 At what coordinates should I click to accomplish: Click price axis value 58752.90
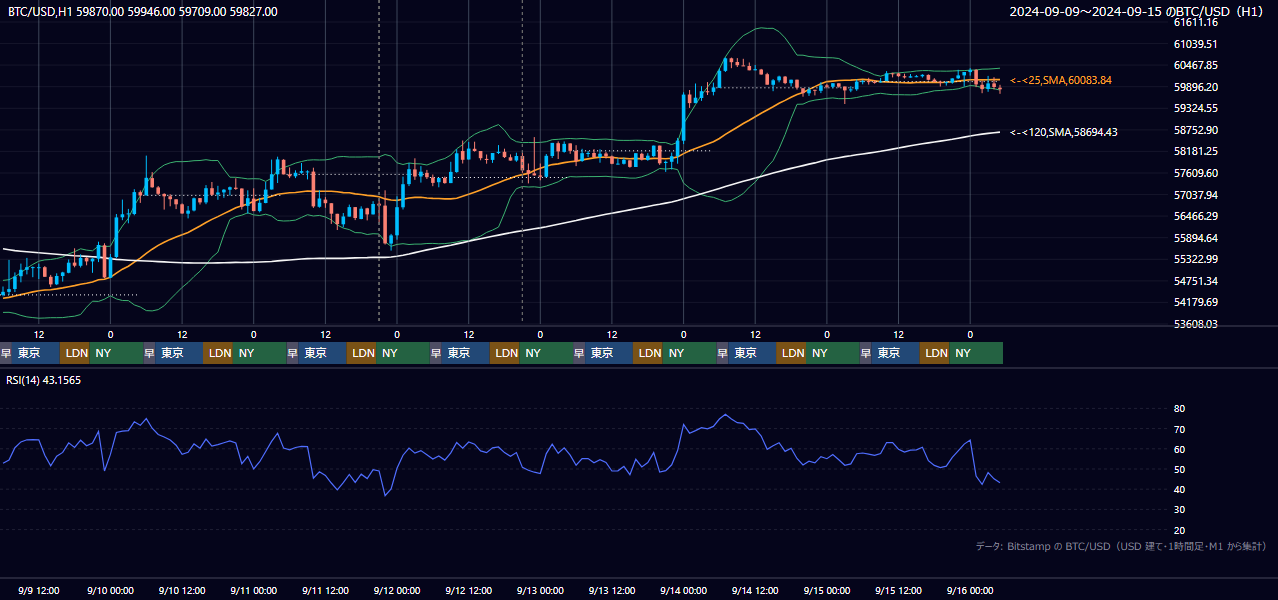point(1195,130)
